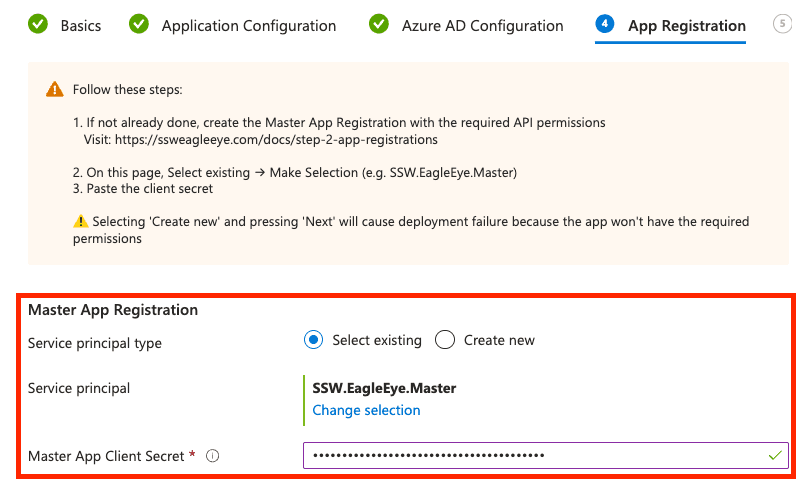Viewport: 800px width, 483px height.
Task: Click the ssweagleeye.com app-registrations docs URL
Action: click(x=276, y=139)
